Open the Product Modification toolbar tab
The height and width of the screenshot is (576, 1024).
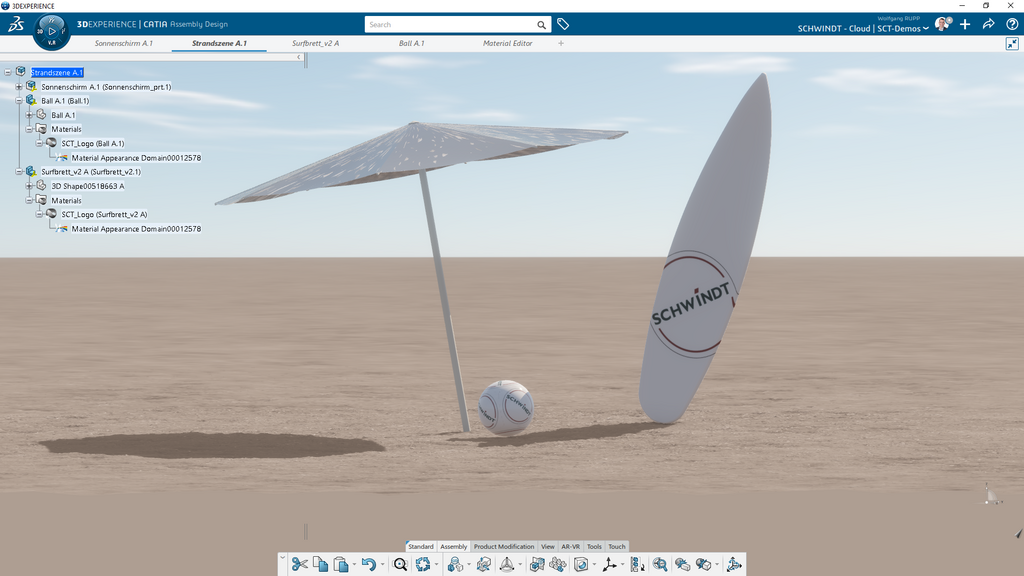pyautogui.click(x=504, y=546)
